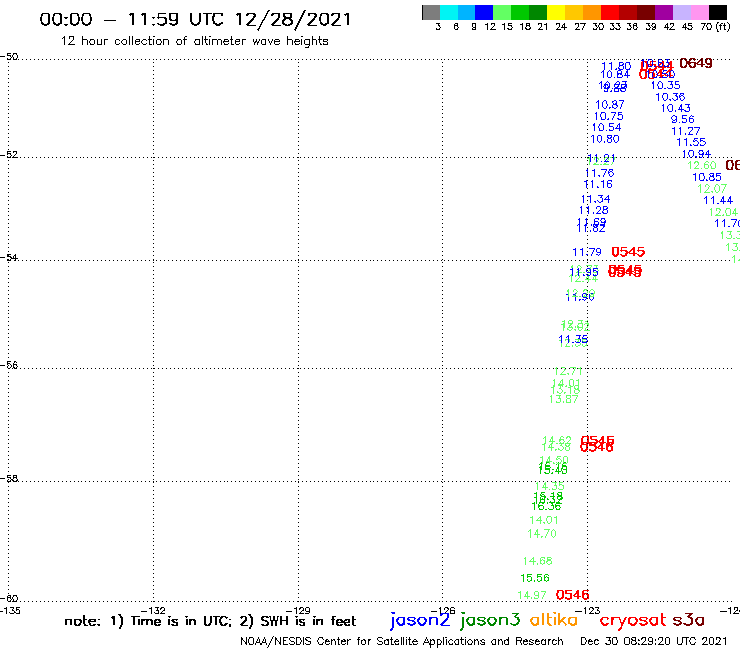Image resolution: width=740 pixels, height=650 pixels.
Task: Click the altika satellite label
Action: pos(554,619)
